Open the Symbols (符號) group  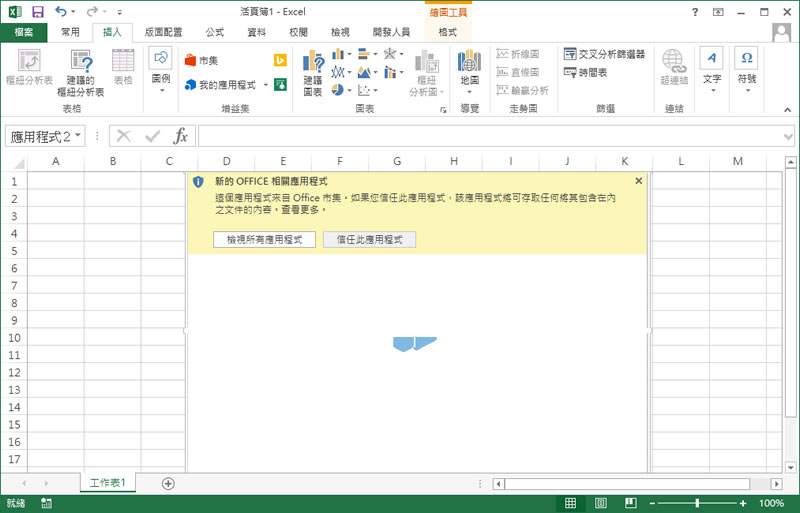747,71
